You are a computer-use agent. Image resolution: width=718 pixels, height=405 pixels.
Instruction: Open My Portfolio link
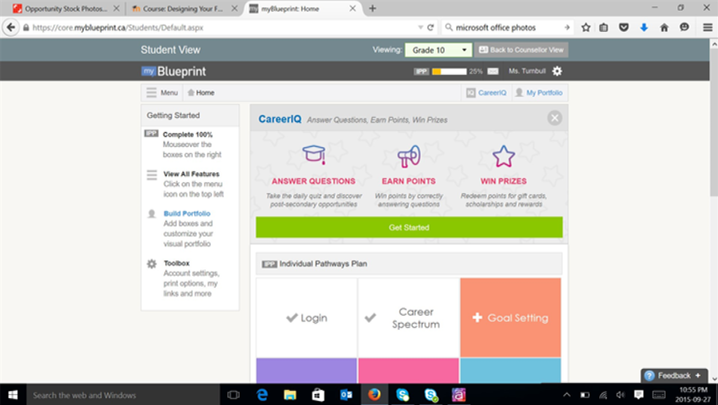click(539, 93)
